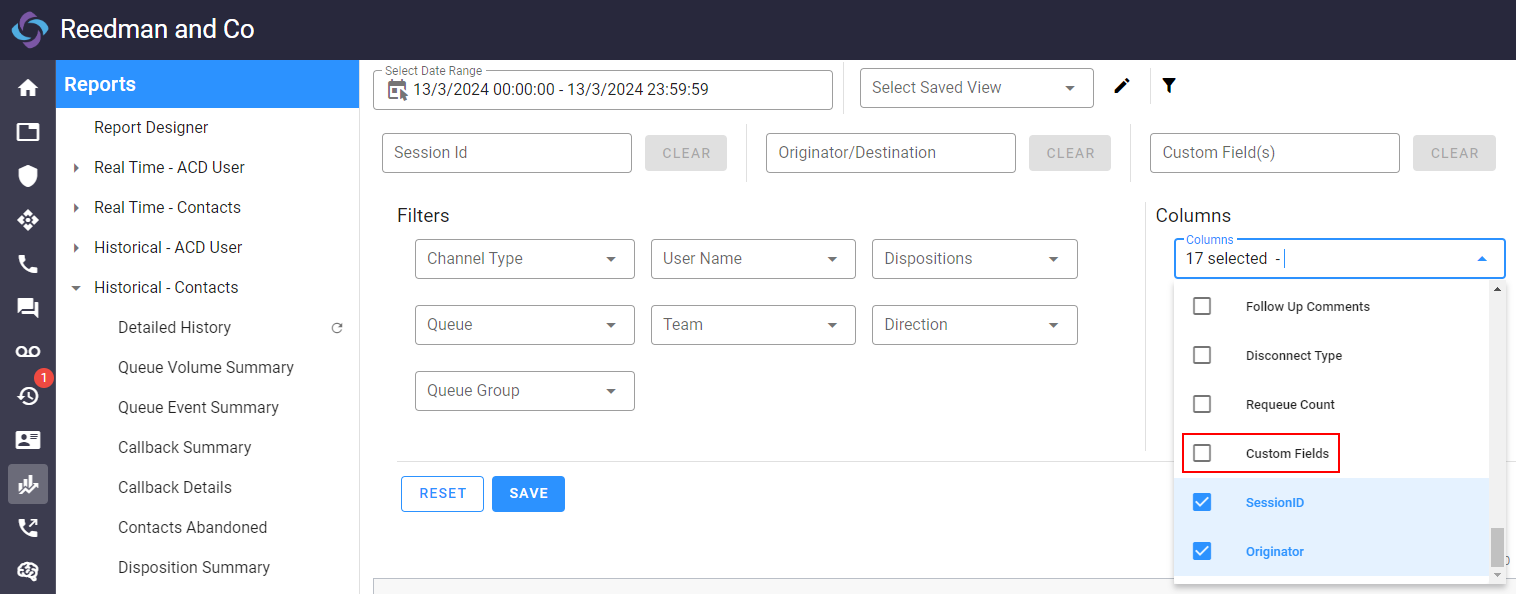Screen dimensions: 1516x594
Task: Expand Historical - ACD User tree
Action: pos(76,248)
